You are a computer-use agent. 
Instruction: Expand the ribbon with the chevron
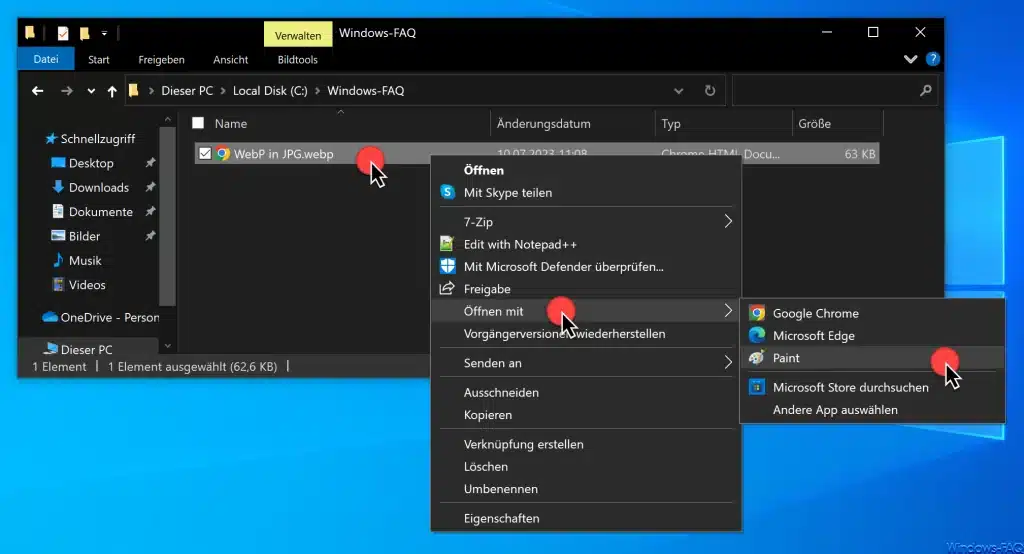[x=910, y=59]
